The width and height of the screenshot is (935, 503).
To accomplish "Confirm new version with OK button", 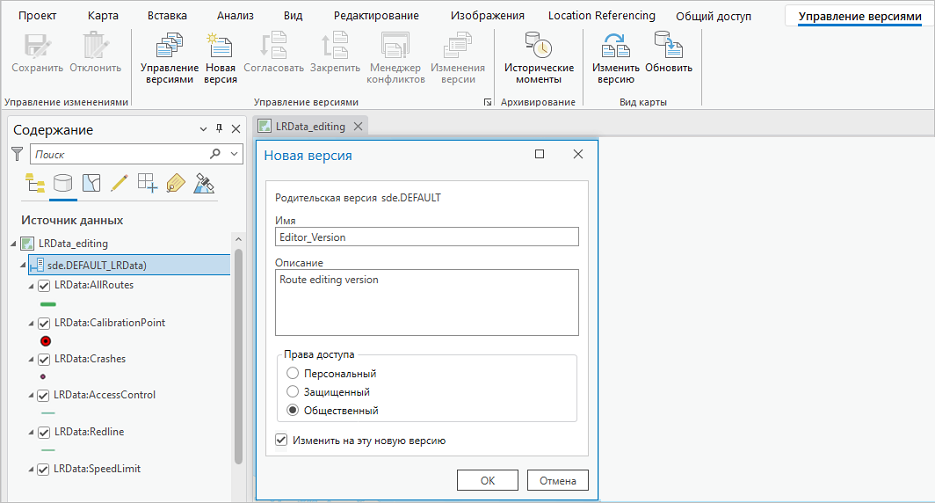I will tap(487, 480).
